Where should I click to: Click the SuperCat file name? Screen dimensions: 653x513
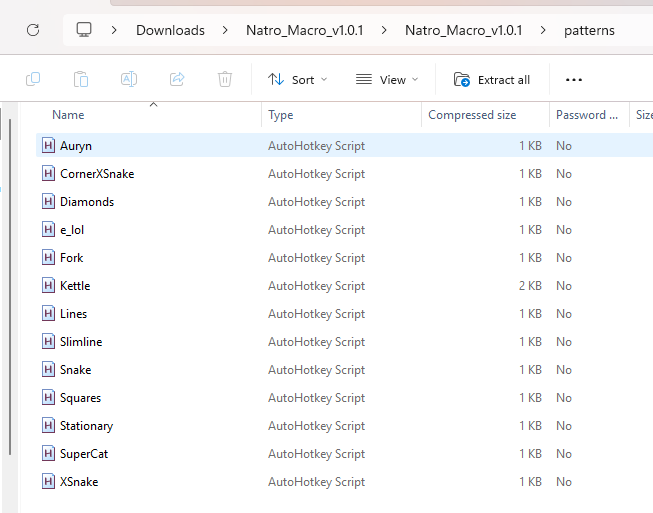point(84,454)
